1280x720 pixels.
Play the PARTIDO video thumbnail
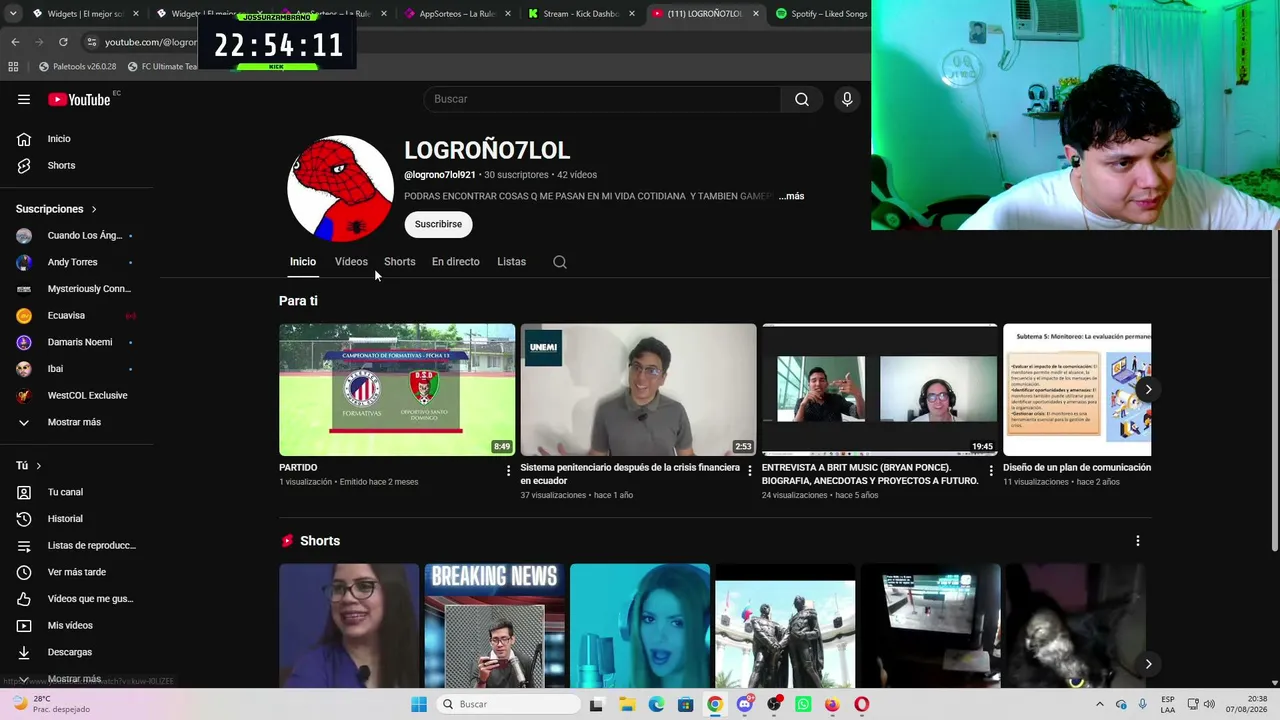(397, 390)
